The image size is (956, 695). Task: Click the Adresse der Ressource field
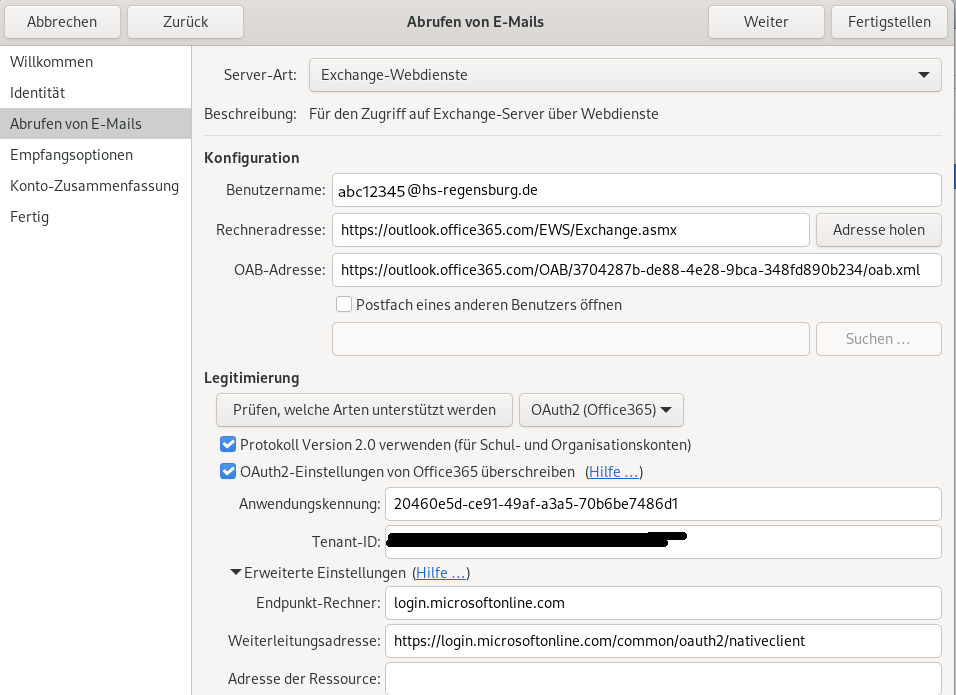[x=663, y=679]
